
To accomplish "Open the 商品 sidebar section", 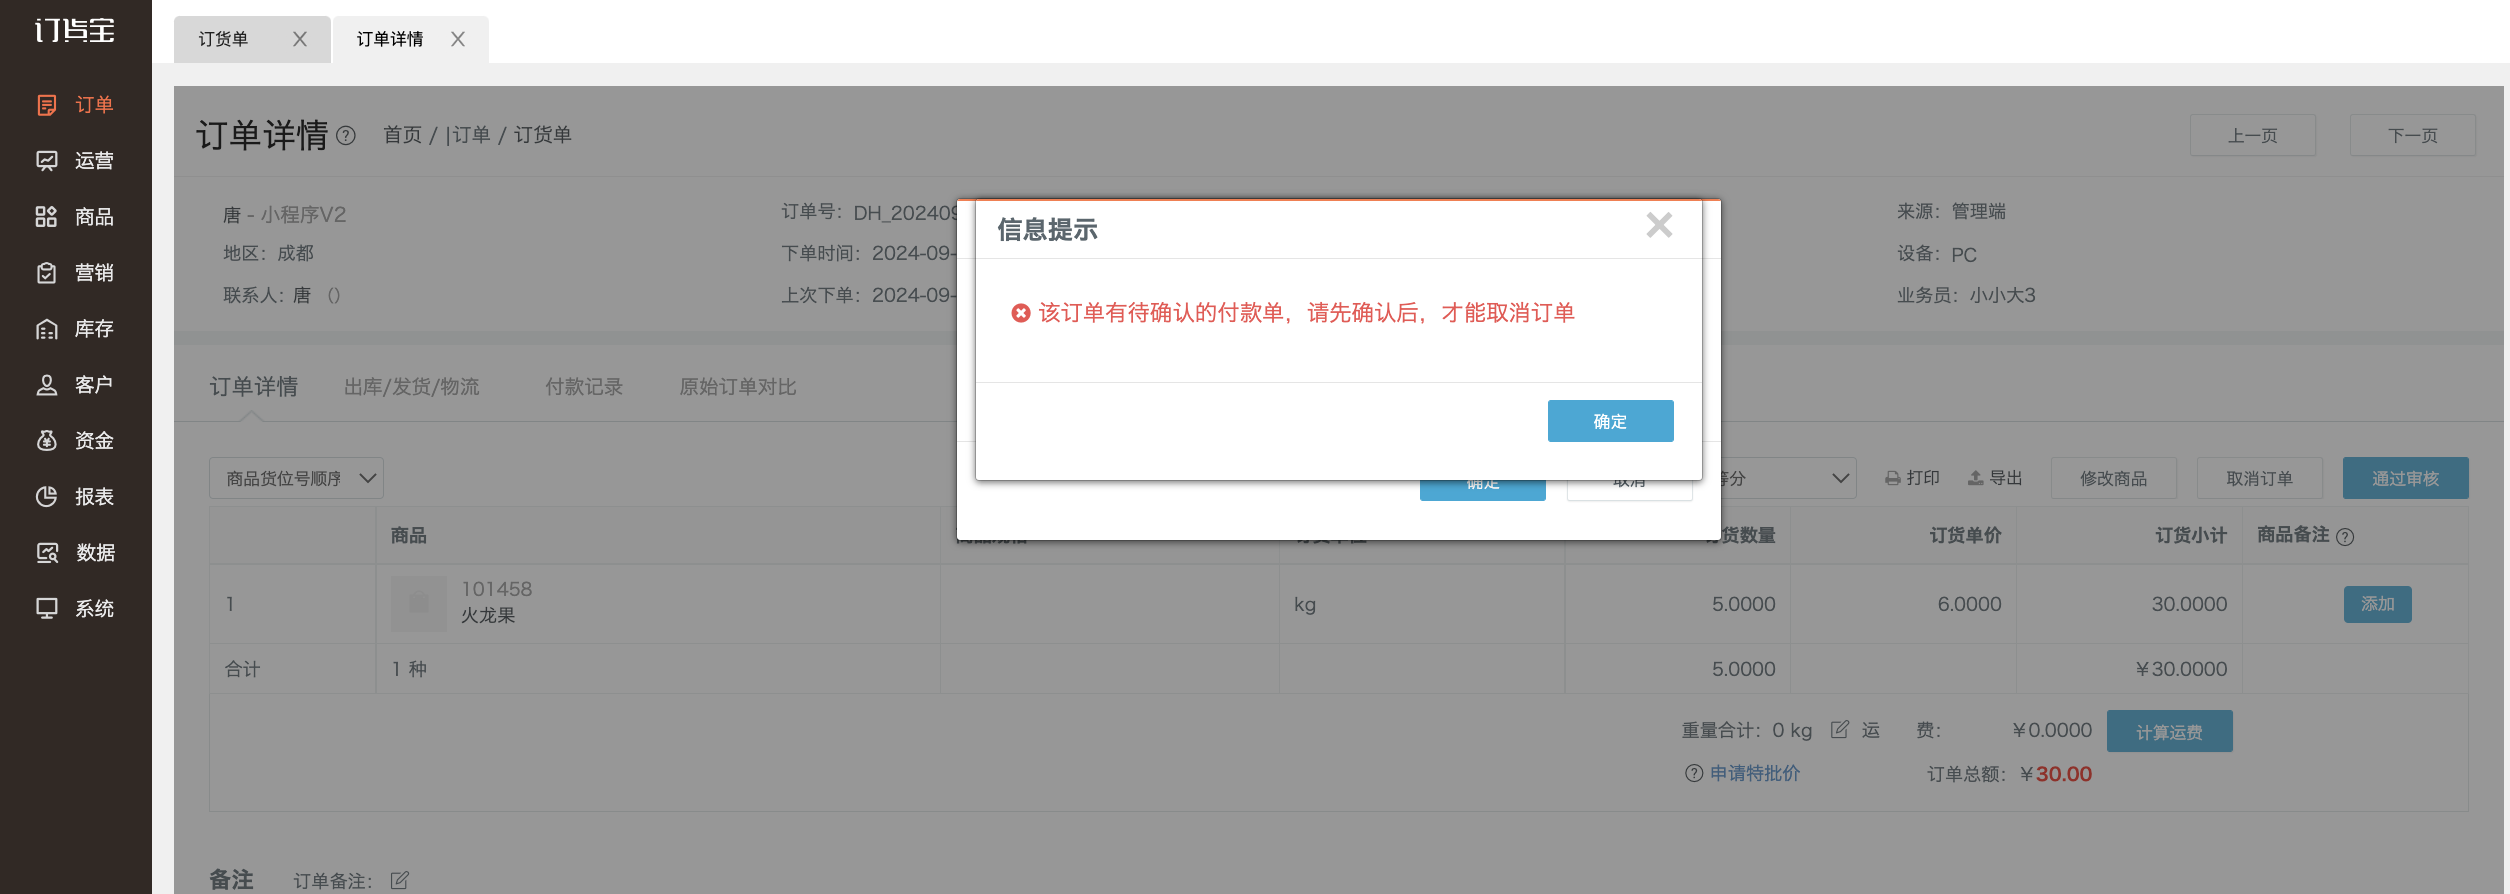I will click(x=76, y=217).
